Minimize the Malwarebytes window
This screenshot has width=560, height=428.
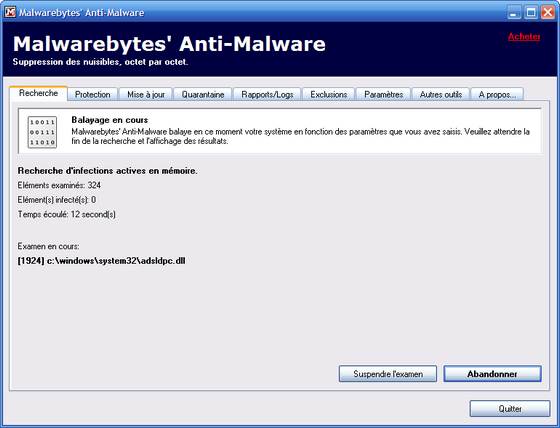[514, 13]
